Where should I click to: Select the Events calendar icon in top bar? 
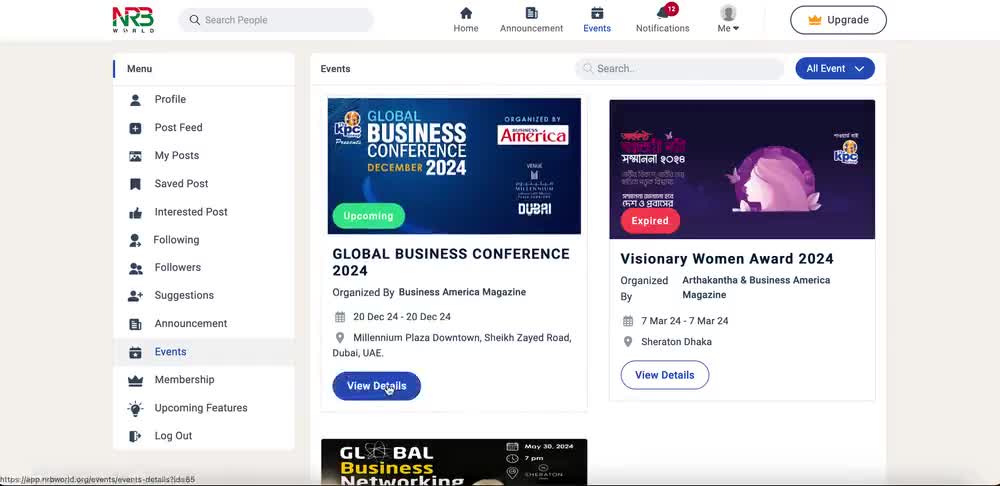tap(597, 13)
